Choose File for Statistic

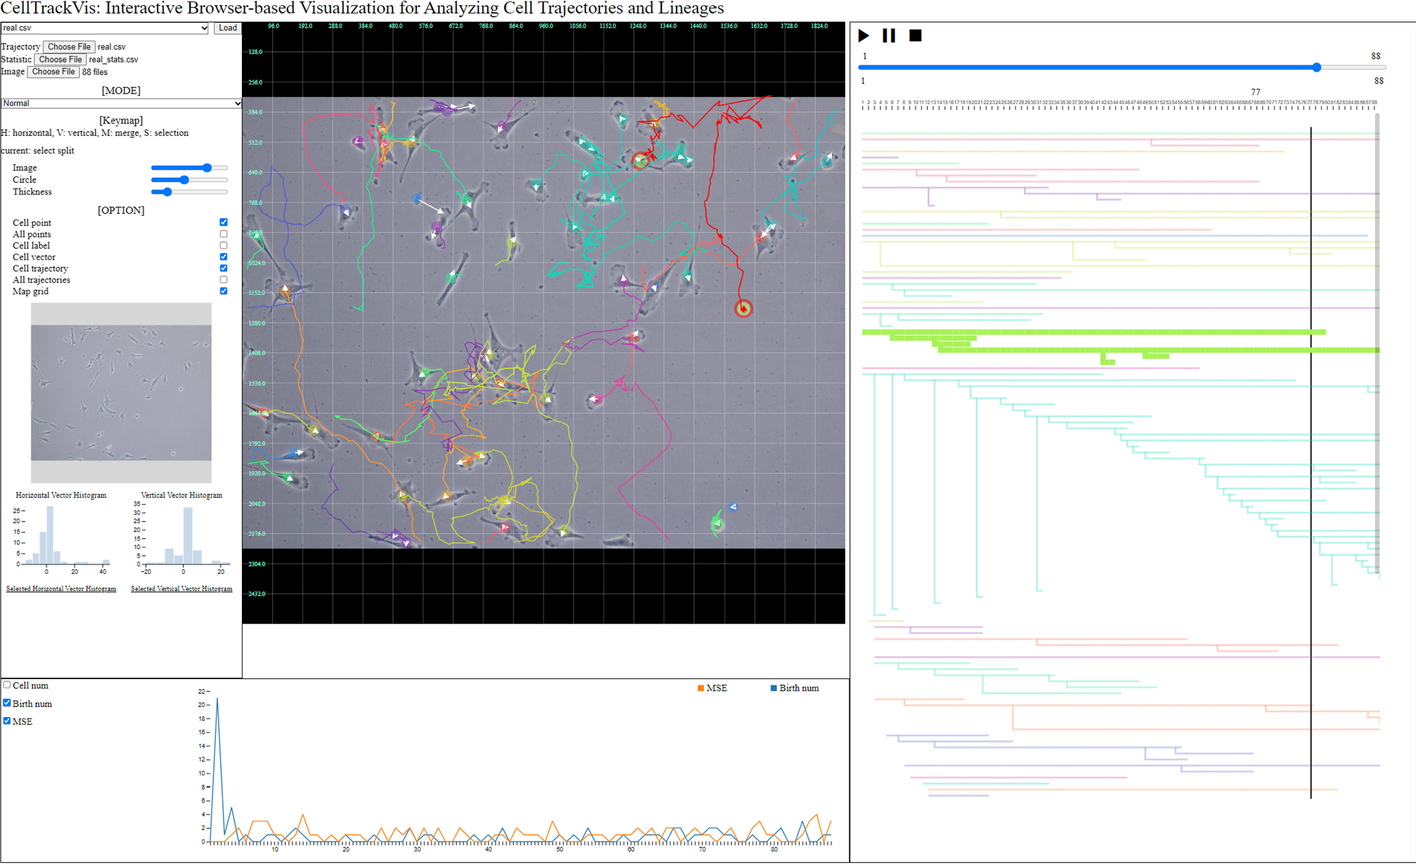point(60,59)
